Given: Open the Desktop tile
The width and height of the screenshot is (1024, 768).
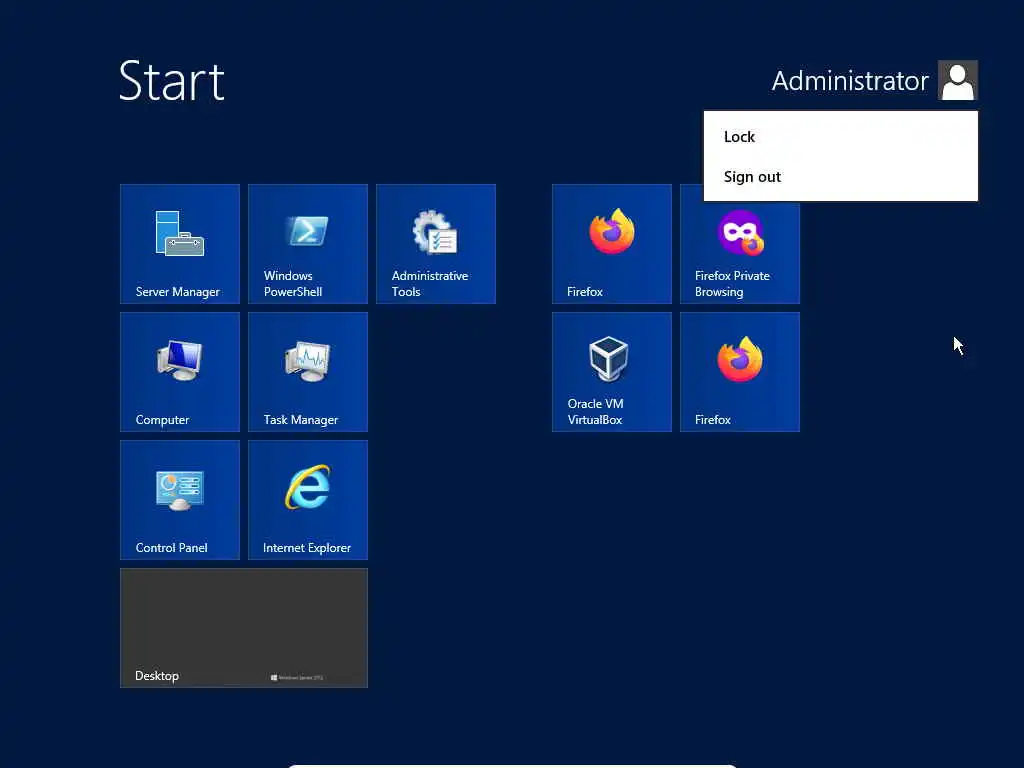Looking at the screenshot, I should 244,628.
